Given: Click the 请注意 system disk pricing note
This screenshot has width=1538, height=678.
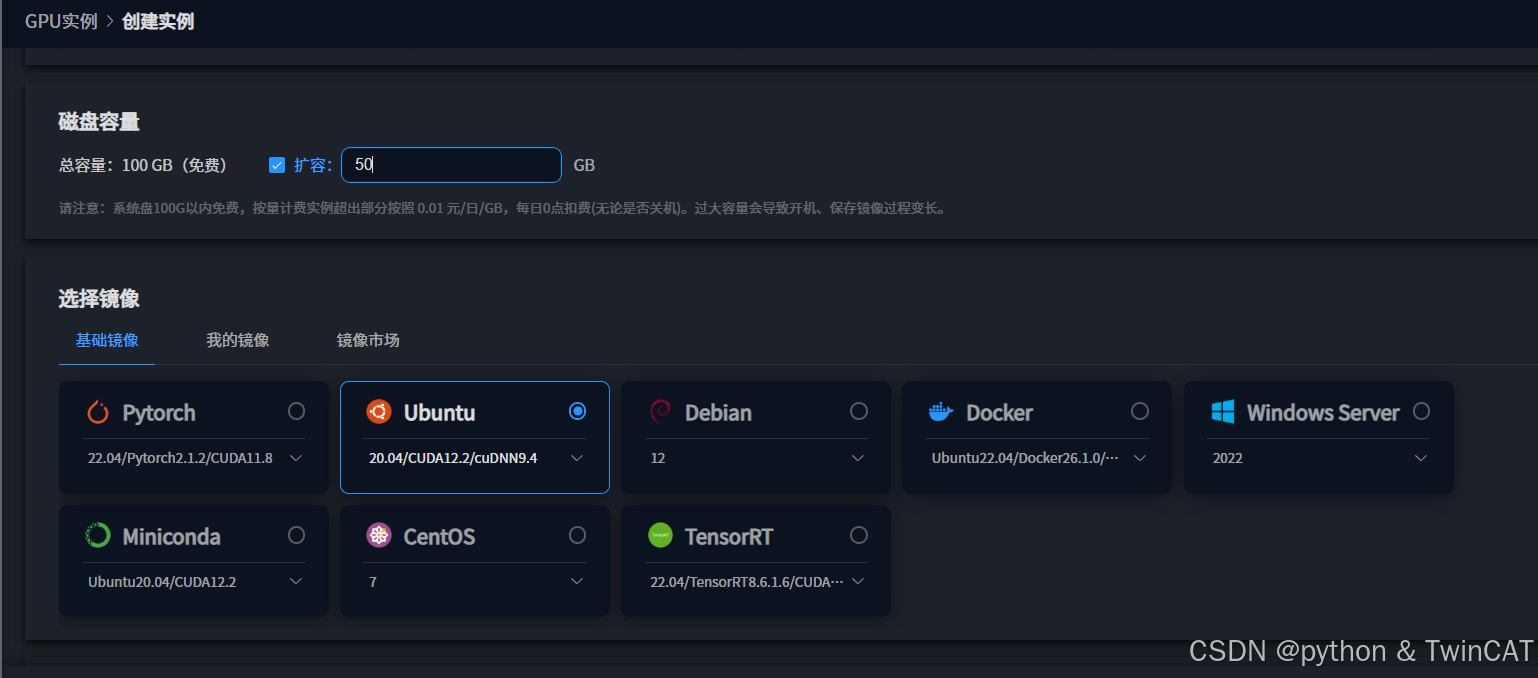Looking at the screenshot, I should pos(502,209).
